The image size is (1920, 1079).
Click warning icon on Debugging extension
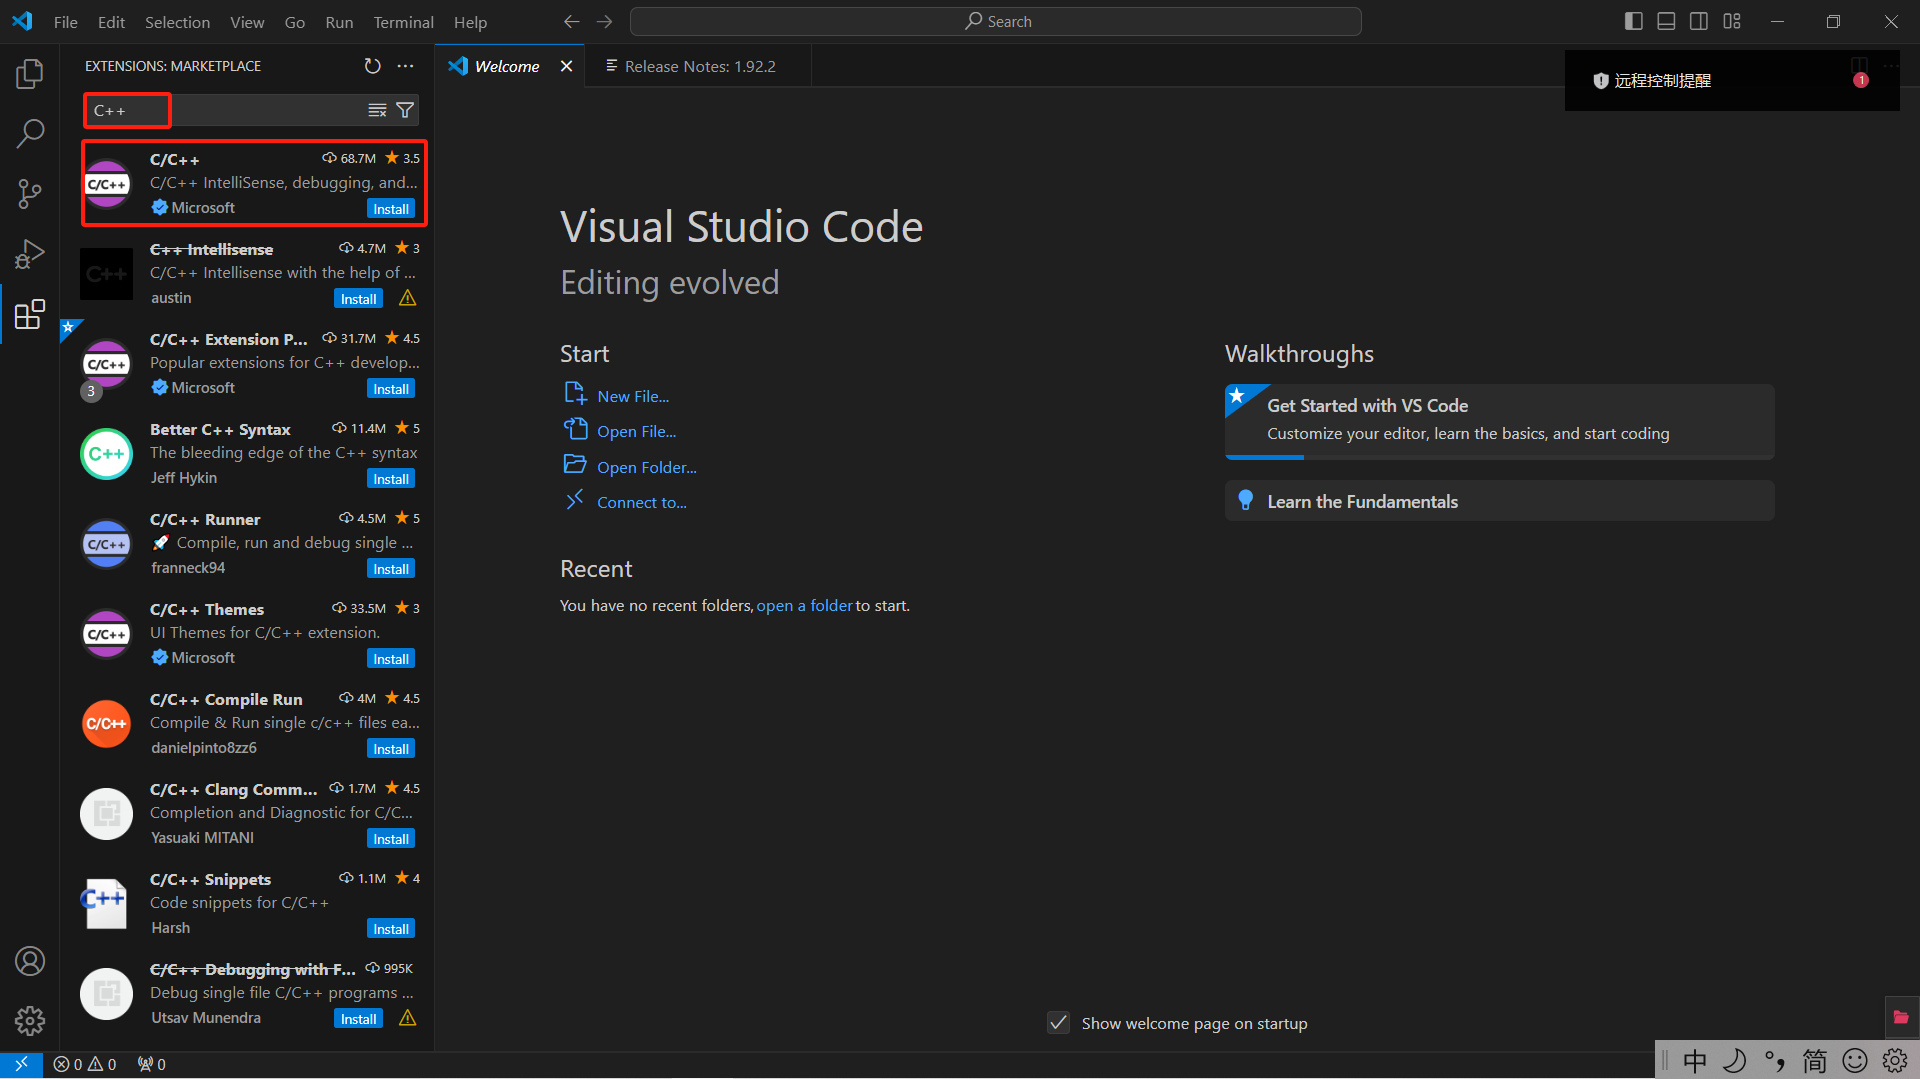407,1018
